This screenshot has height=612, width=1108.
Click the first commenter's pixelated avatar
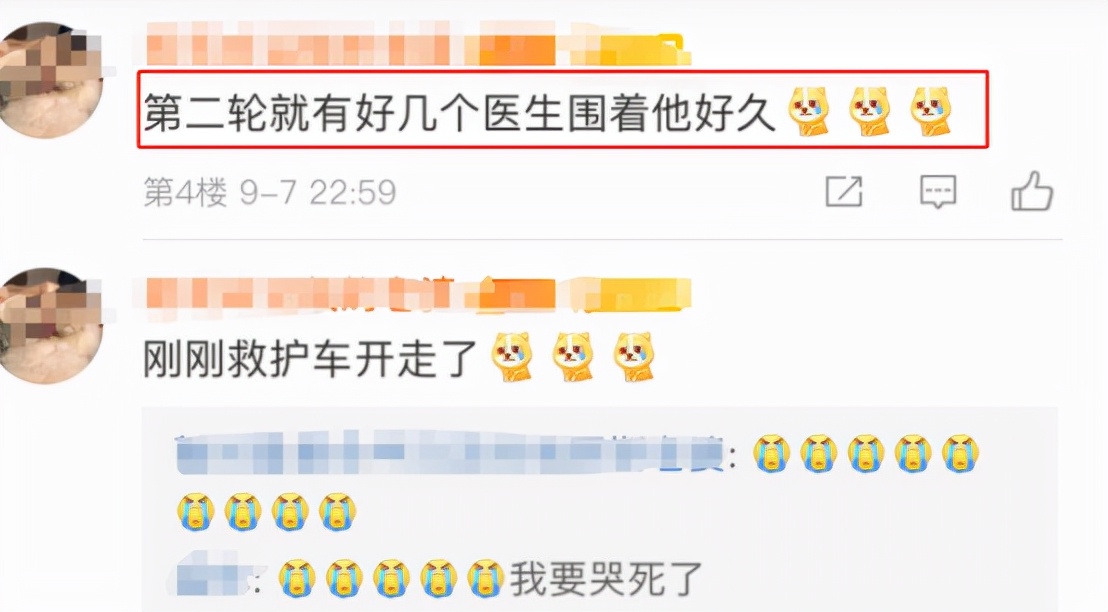tap(51, 80)
